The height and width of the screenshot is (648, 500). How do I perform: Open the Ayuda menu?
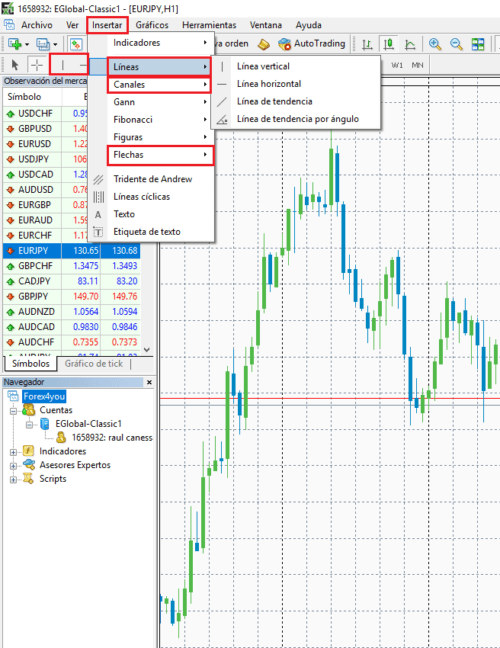pyautogui.click(x=308, y=25)
